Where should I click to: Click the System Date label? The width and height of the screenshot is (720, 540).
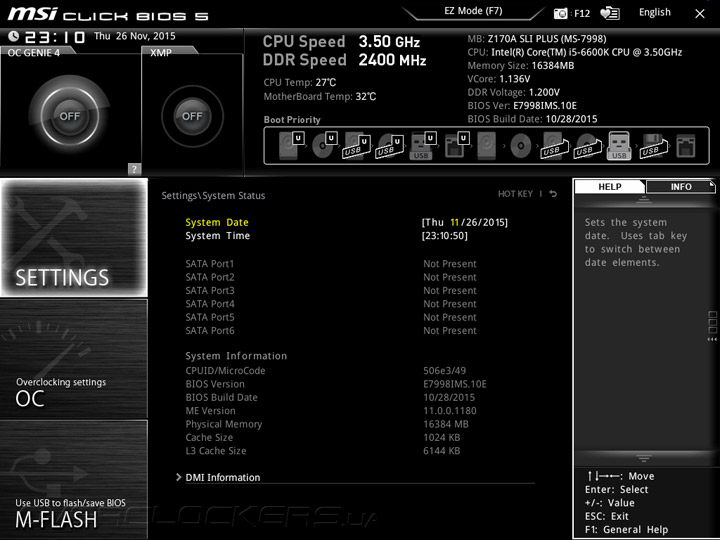(217, 222)
